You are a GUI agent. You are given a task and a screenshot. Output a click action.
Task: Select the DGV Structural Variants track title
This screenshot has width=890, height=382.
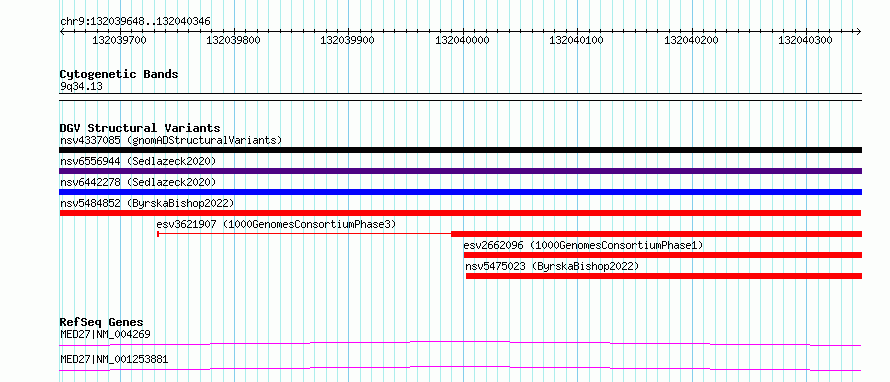(140, 128)
